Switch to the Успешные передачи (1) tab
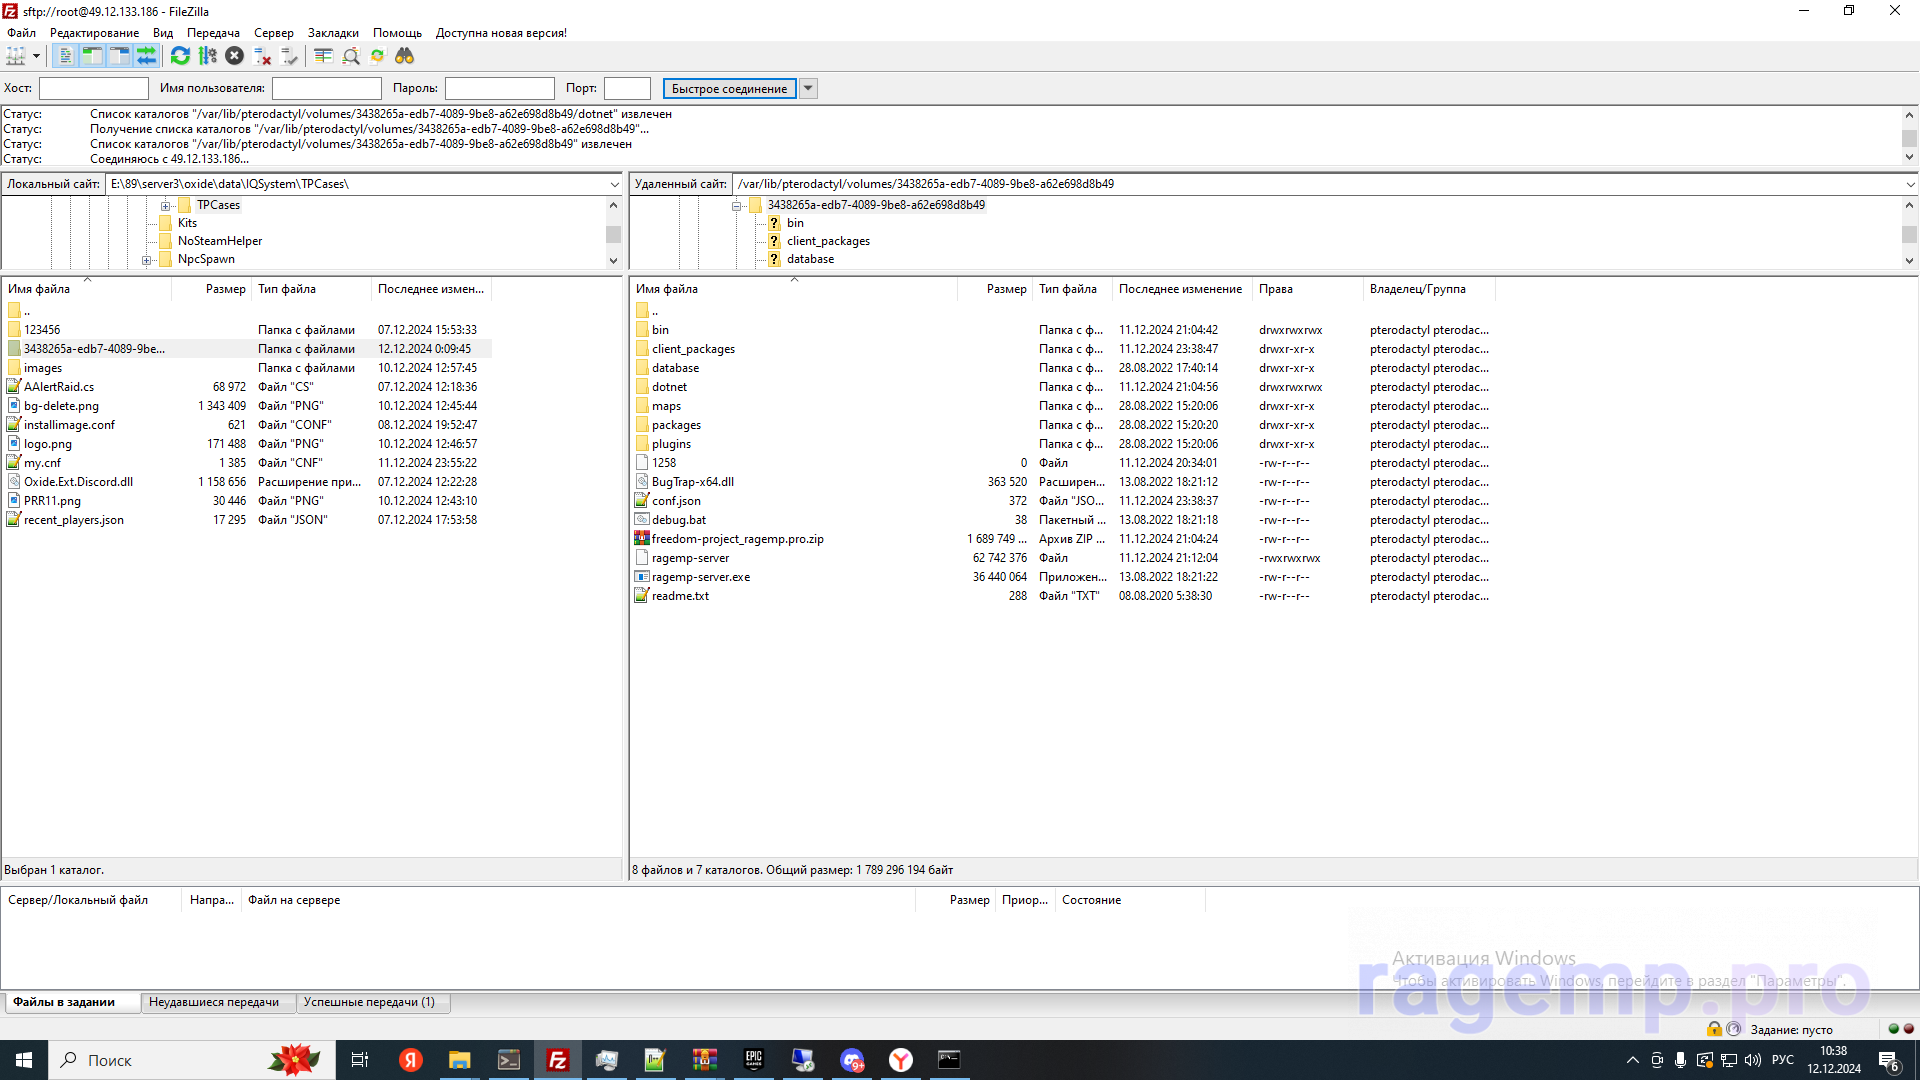The height and width of the screenshot is (1080, 1920). coord(372,1002)
